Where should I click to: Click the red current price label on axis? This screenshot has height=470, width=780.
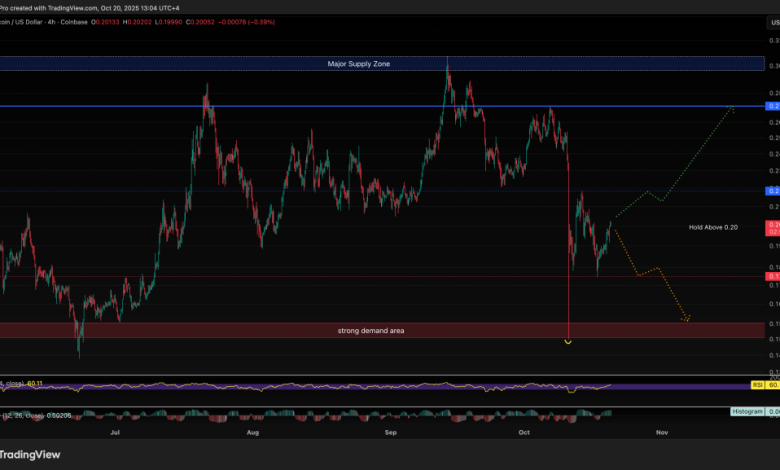pyautogui.click(x=772, y=228)
